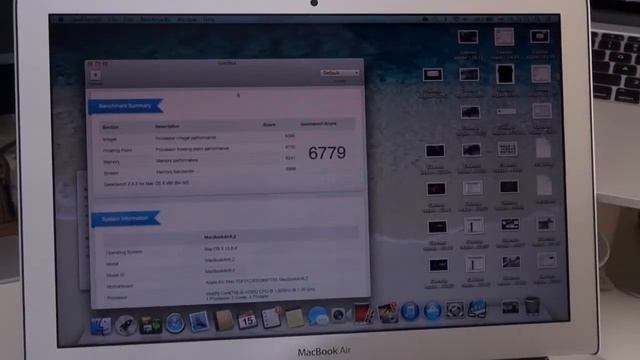The width and height of the screenshot is (640, 360).
Task: Open Calendar icon showing 15
Action: (x=247, y=320)
